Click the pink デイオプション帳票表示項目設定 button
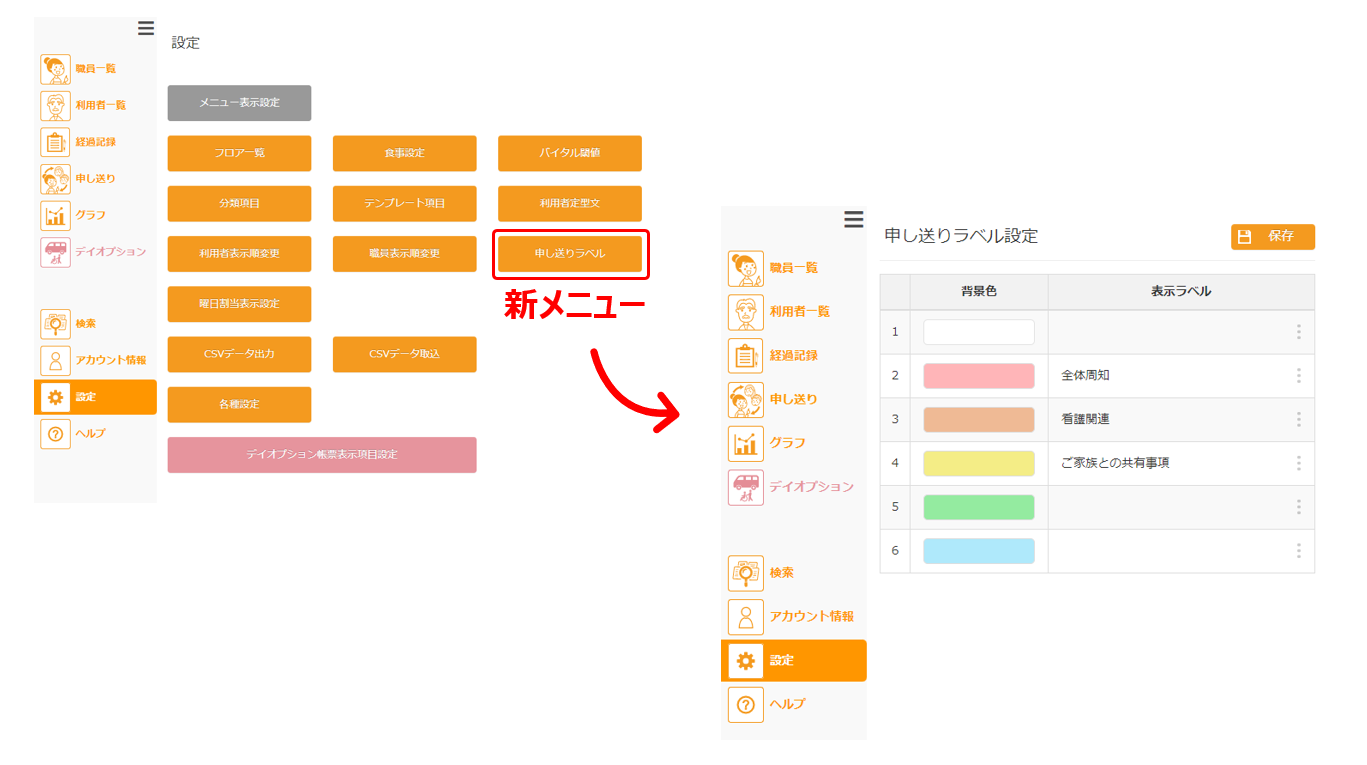1367x765 pixels. point(322,455)
